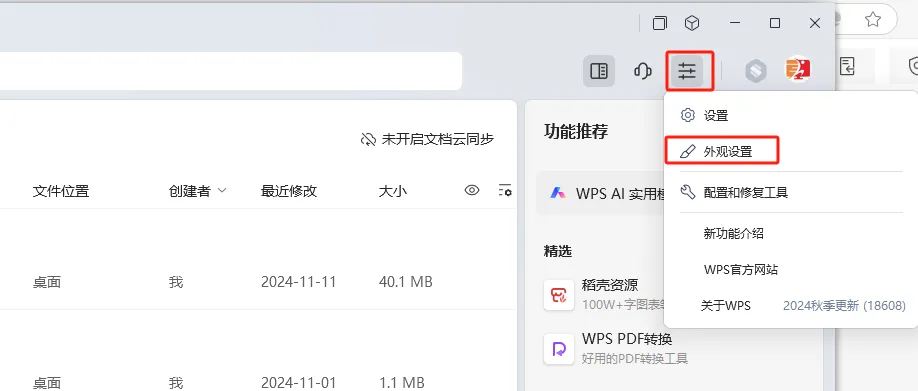Open the column list settings icon
The height and width of the screenshot is (391, 918).
[x=505, y=190]
